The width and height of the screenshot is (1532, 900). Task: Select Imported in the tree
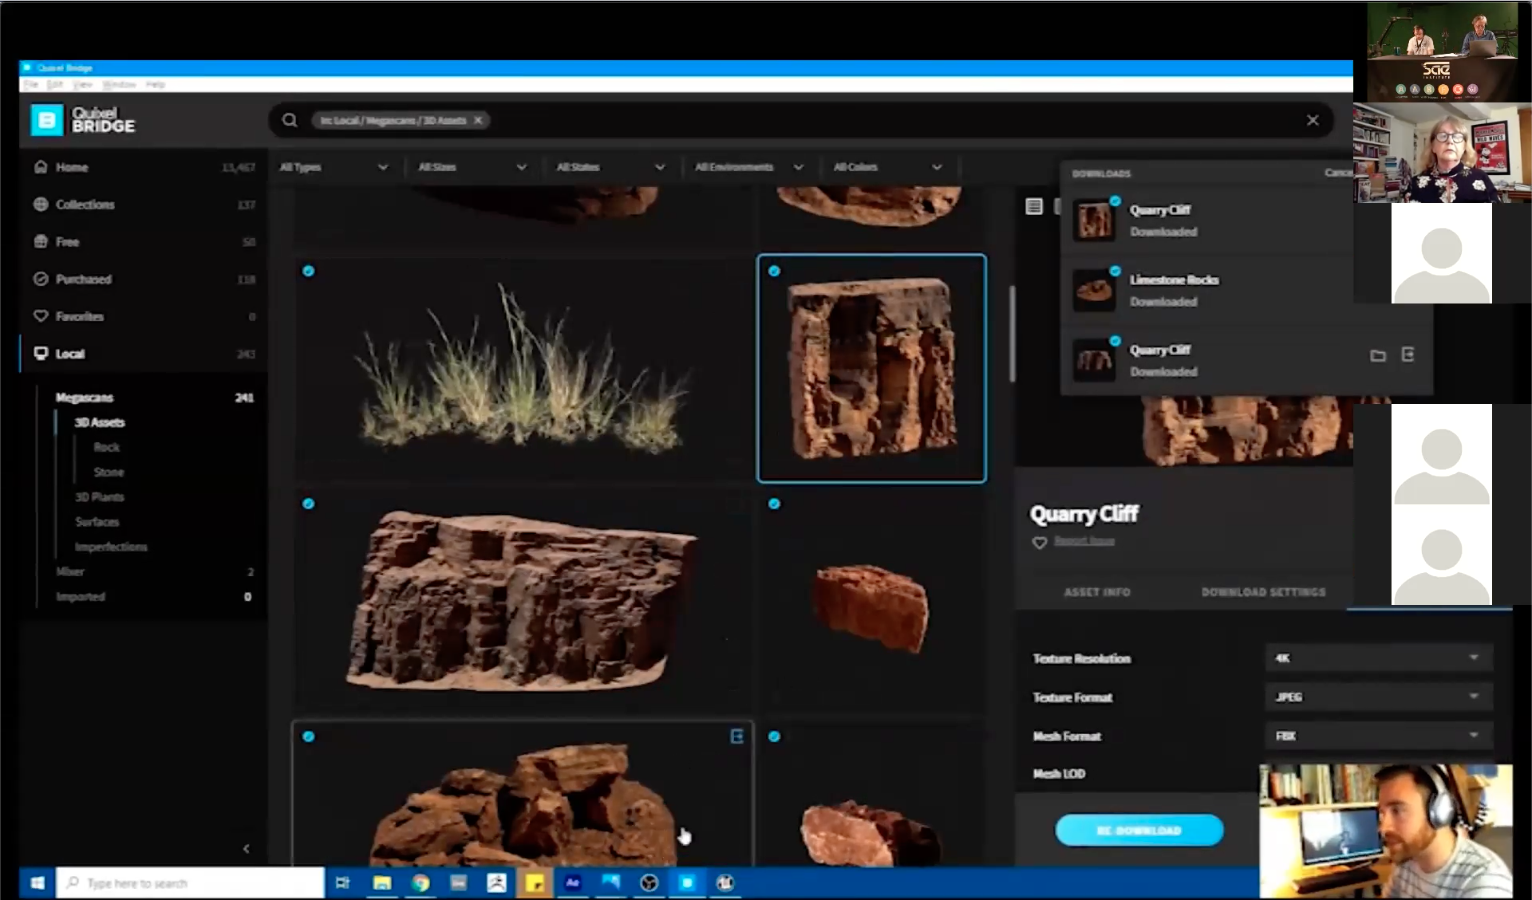tap(80, 597)
